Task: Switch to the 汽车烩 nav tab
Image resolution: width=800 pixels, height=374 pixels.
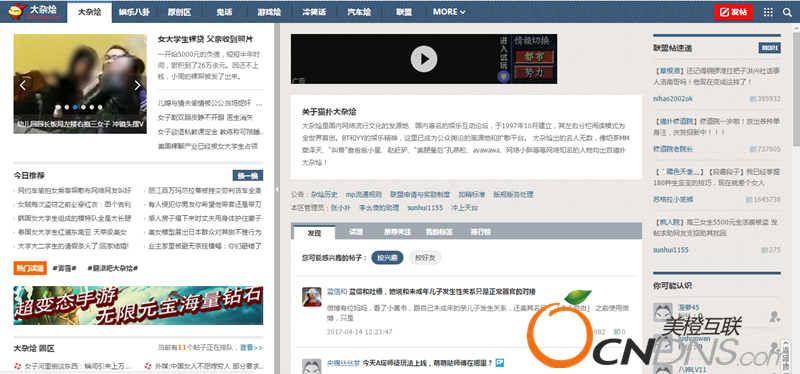Action: 359,12
